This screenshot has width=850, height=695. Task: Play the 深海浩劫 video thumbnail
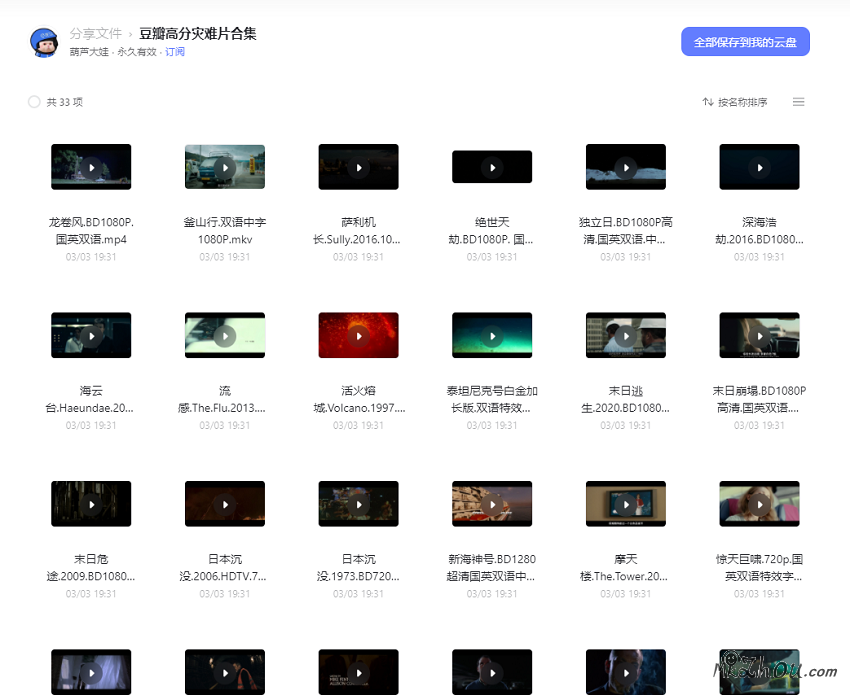coord(759,167)
